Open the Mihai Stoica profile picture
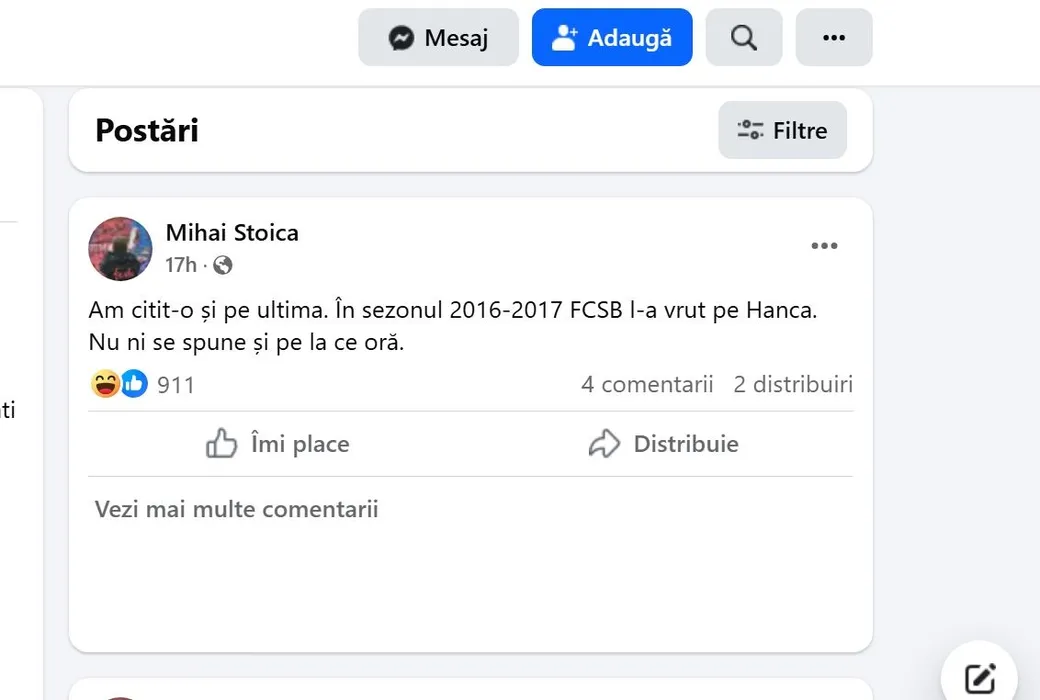 click(x=120, y=249)
